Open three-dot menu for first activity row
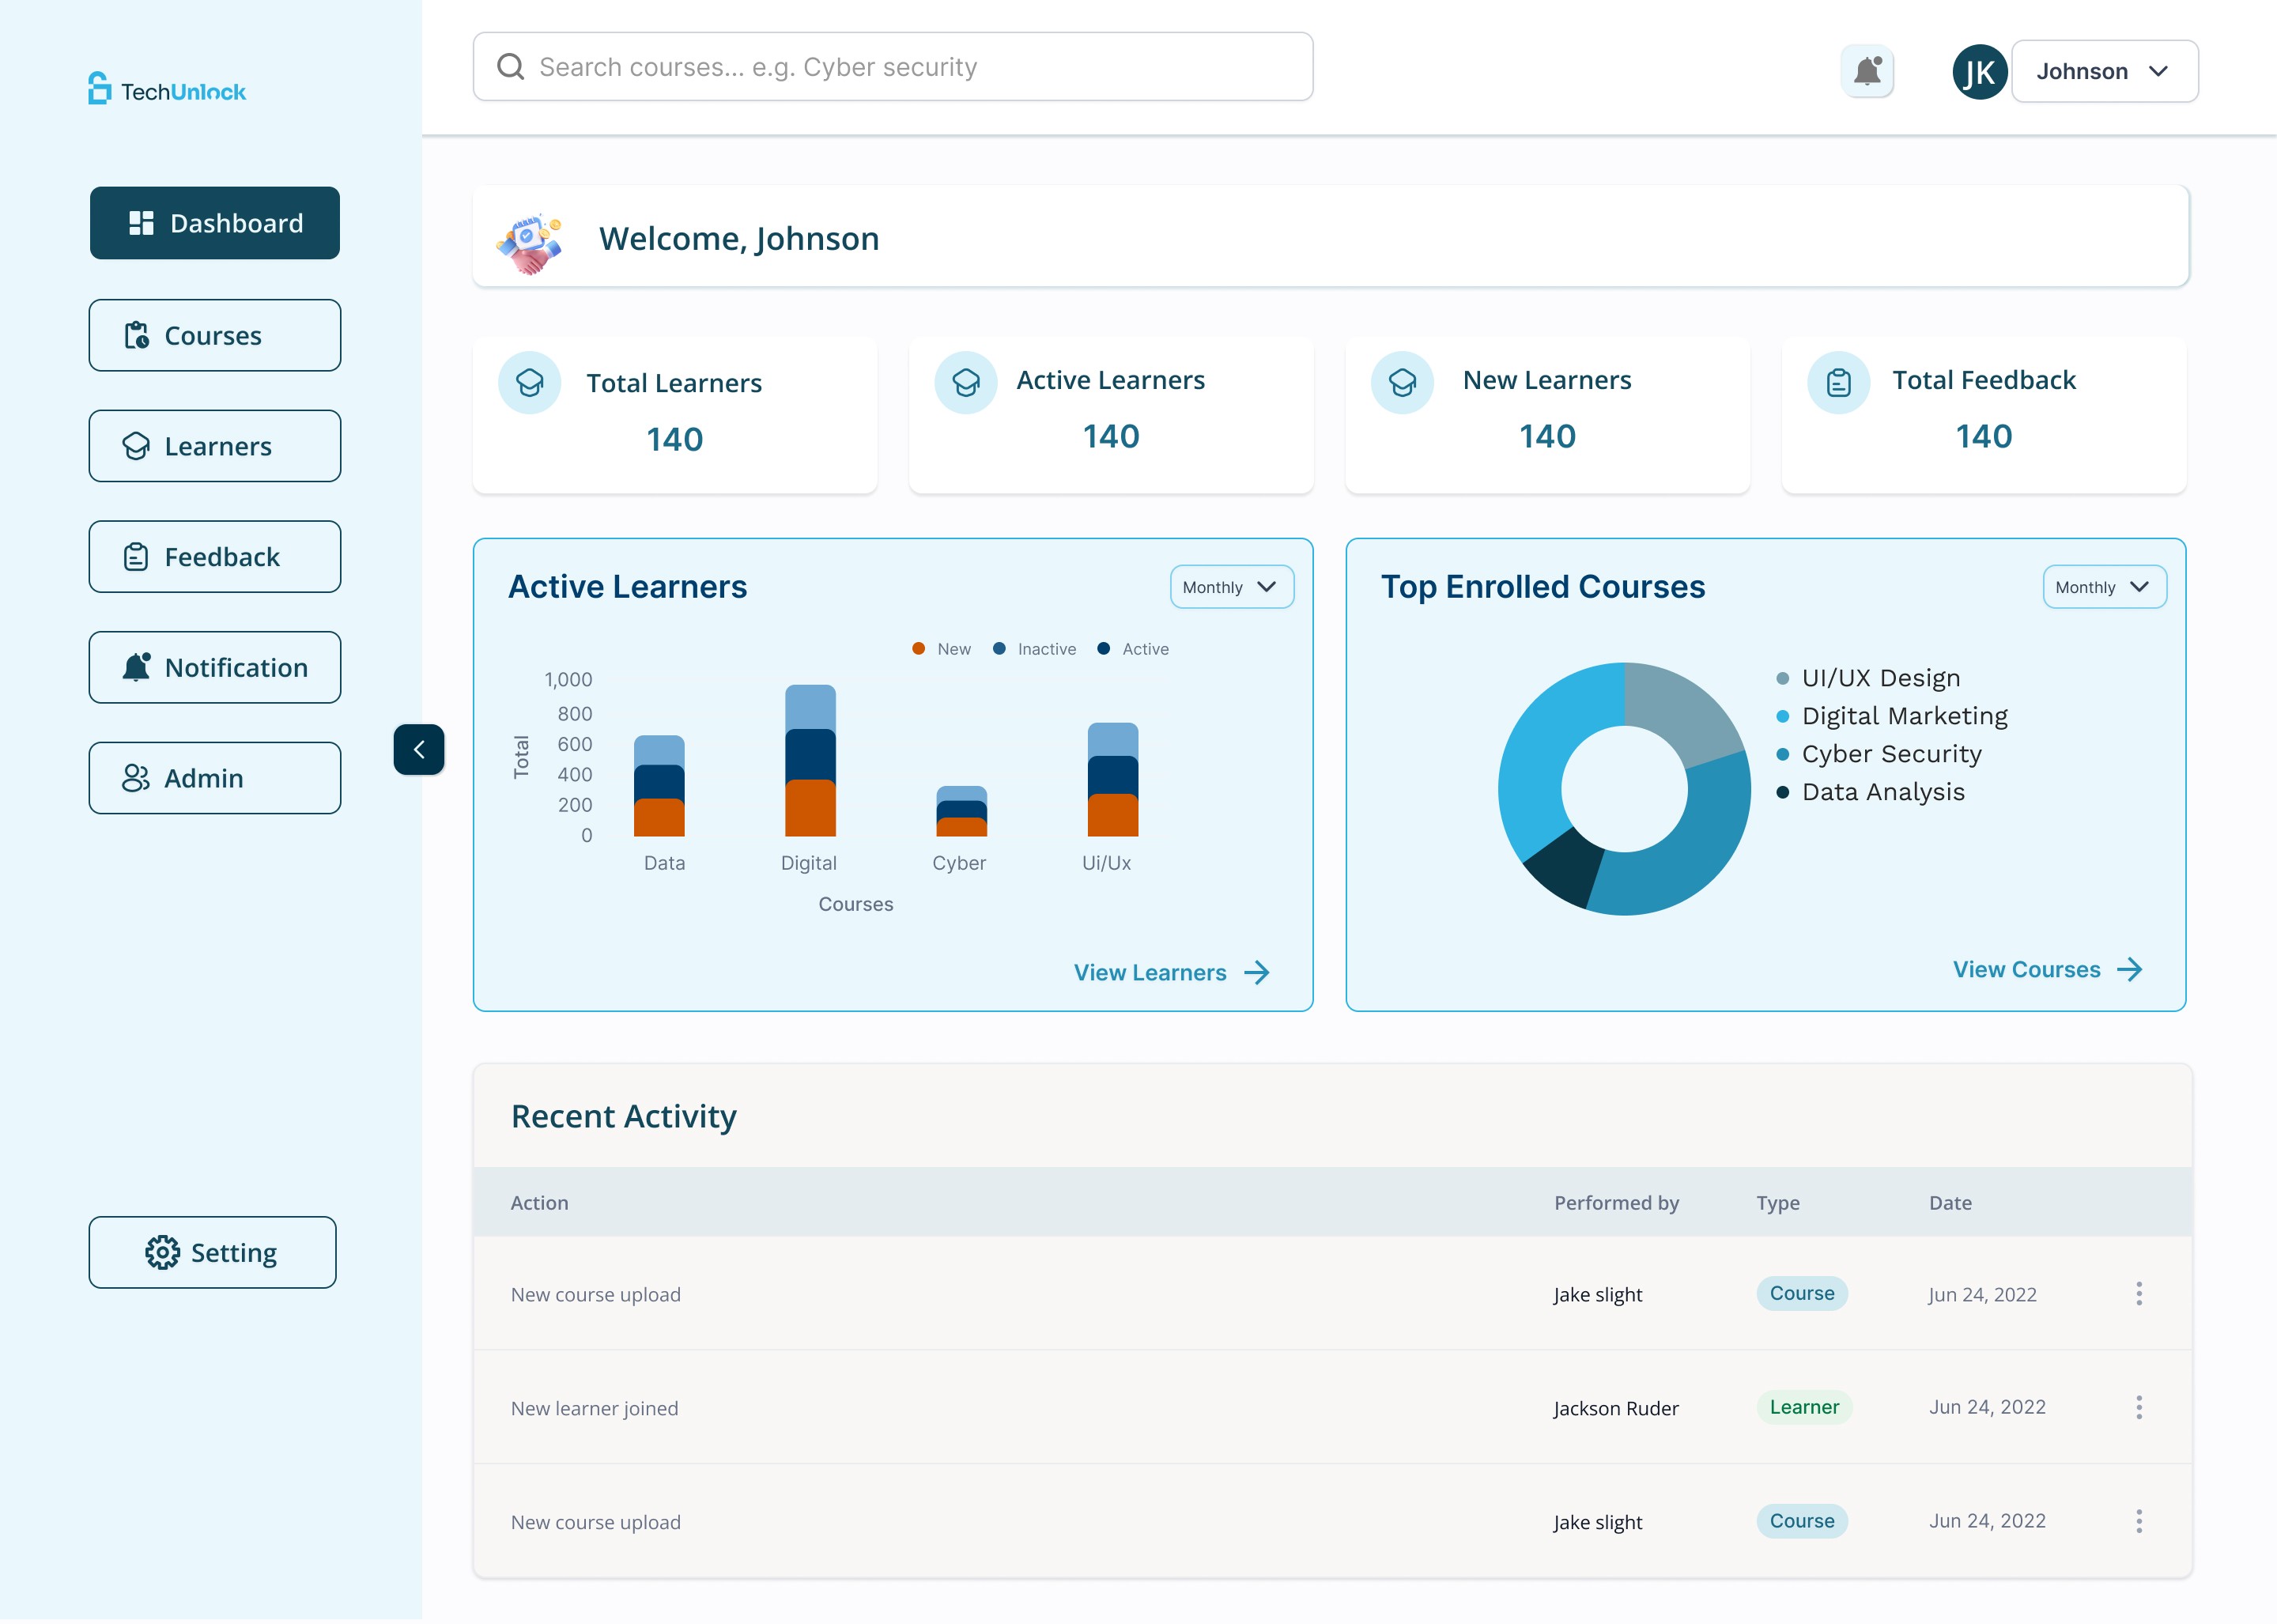This screenshot has width=2277, height=1624. pos(2139,1294)
